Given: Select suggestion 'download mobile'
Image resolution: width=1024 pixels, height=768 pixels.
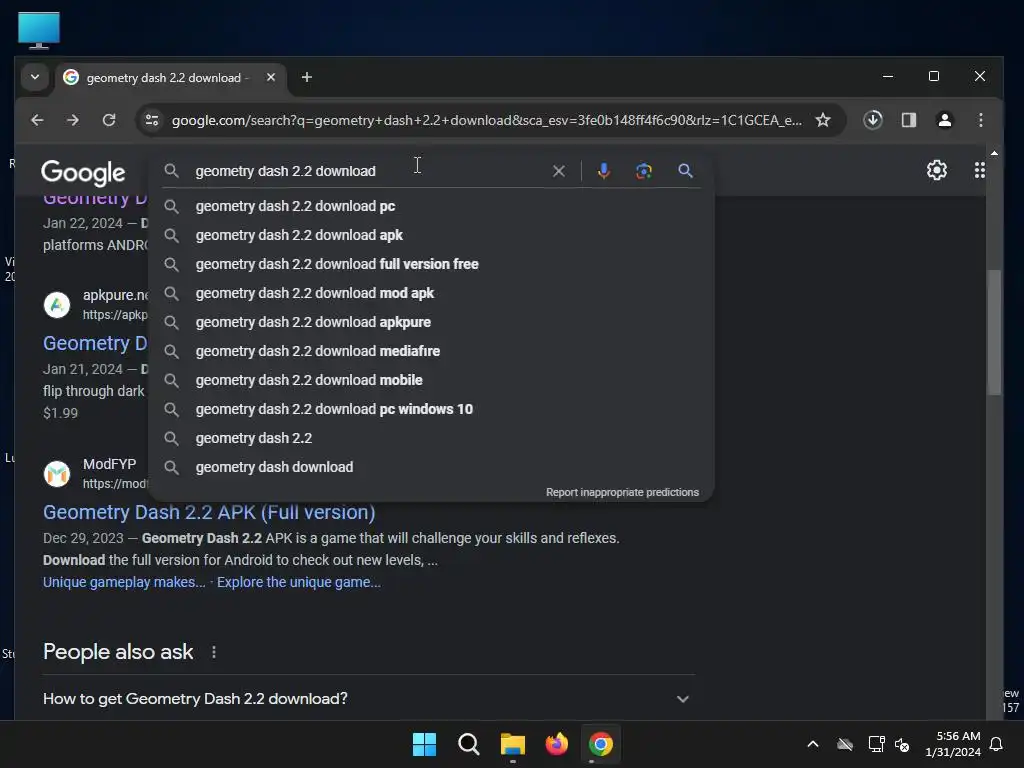Looking at the screenshot, I should point(431,380).
